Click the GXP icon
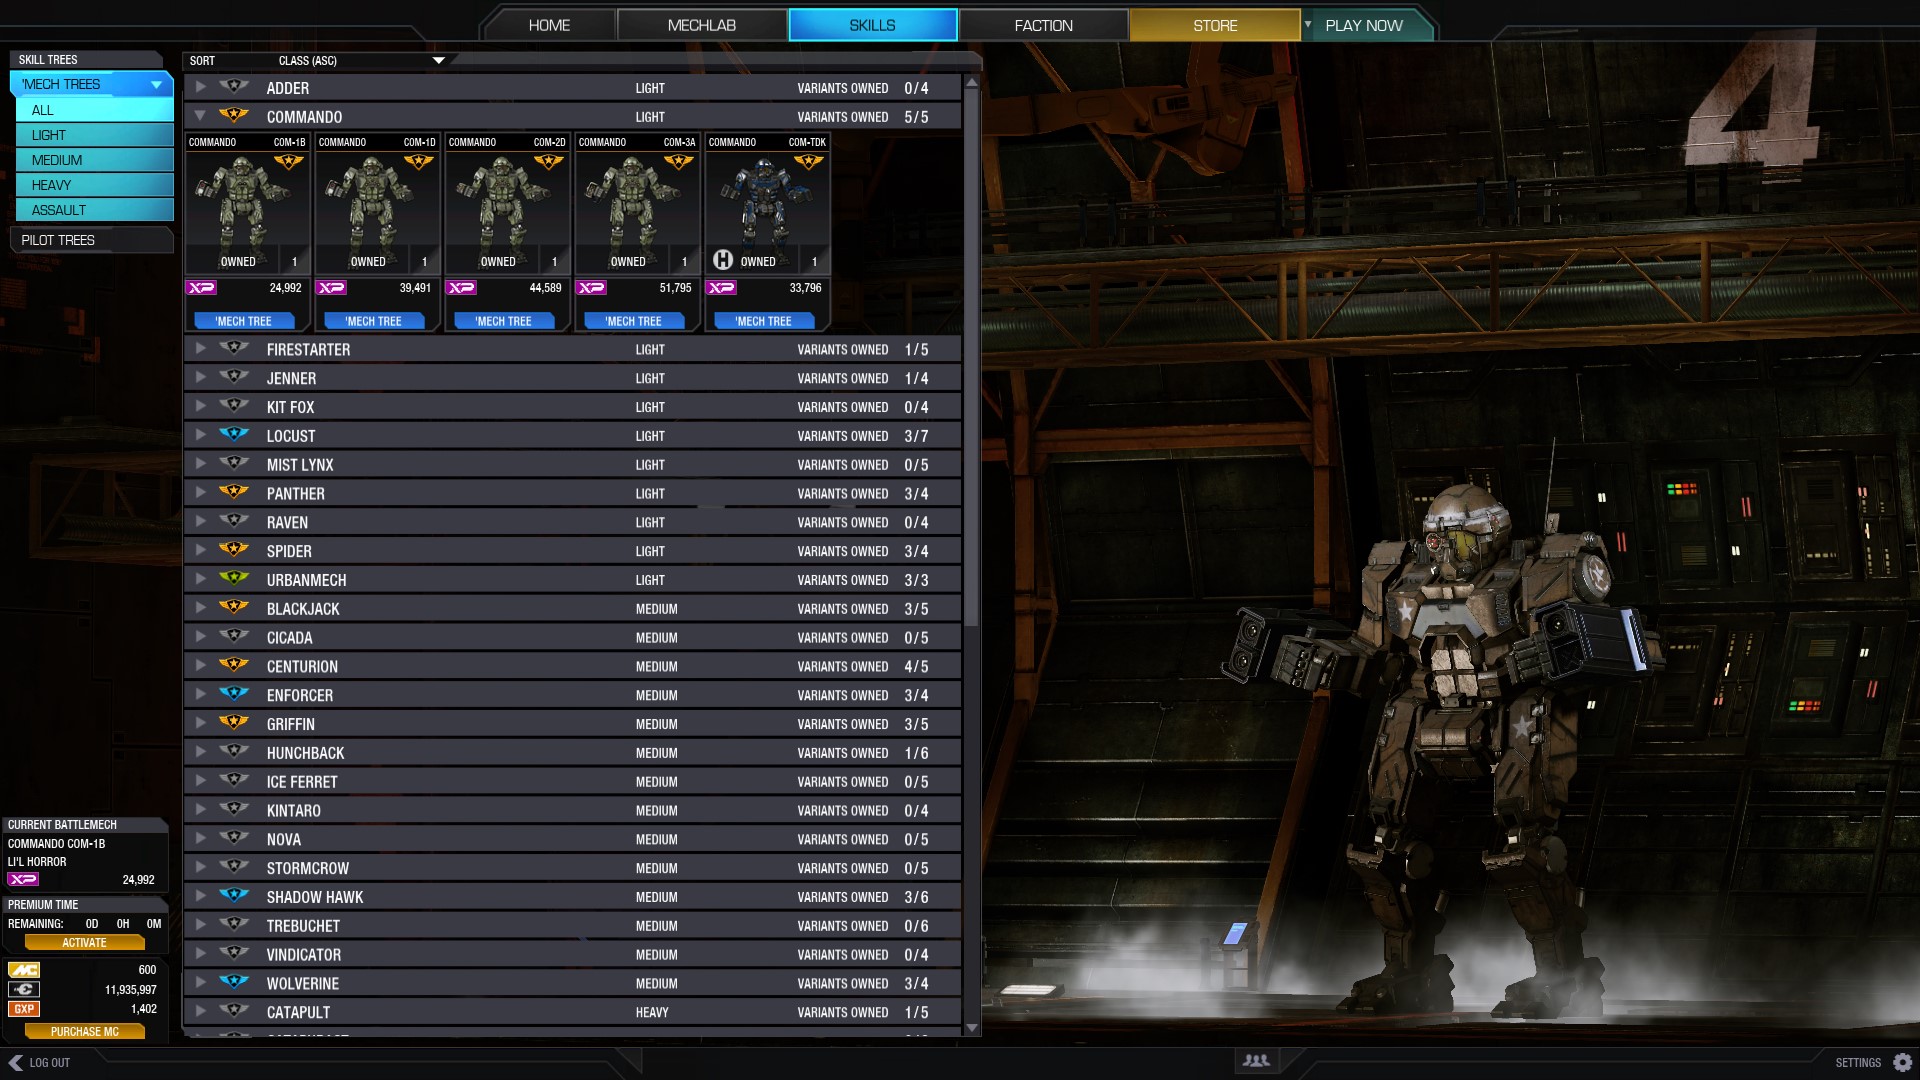This screenshot has height=1080, width=1920. click(24, 1009)
